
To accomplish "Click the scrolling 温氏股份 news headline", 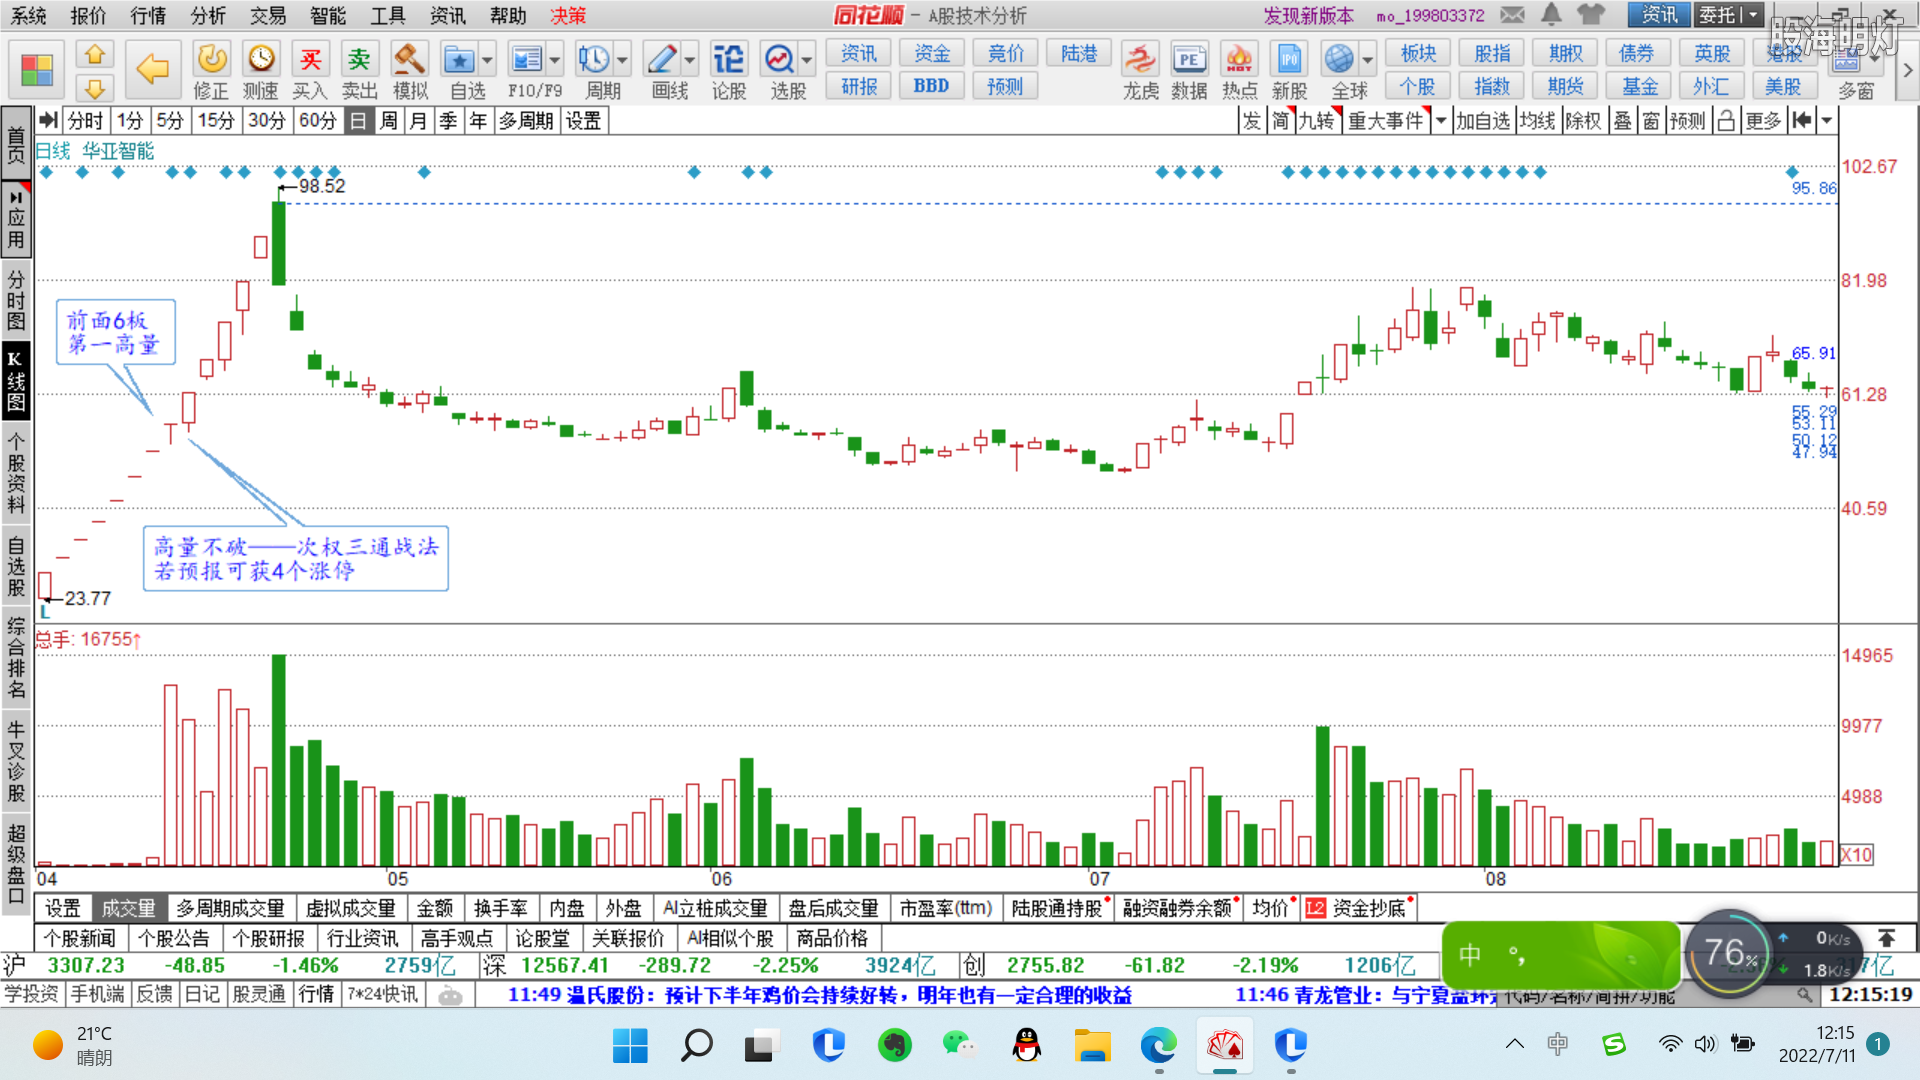I will pyautogui.click(x=820, y=995).
